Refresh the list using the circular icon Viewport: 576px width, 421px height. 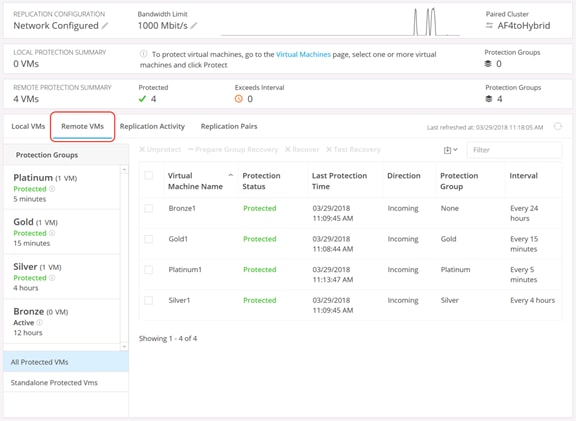tap(558, 126)
